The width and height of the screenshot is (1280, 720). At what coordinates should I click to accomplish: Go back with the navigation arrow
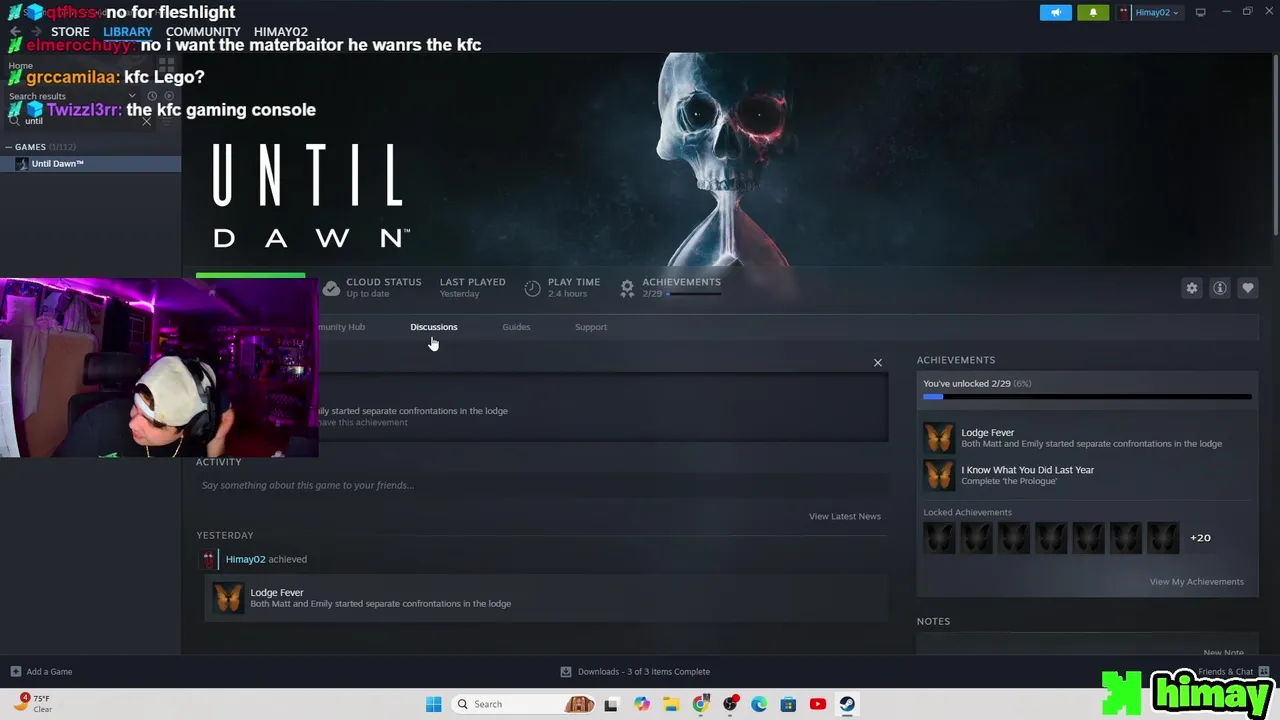[15, 31]
